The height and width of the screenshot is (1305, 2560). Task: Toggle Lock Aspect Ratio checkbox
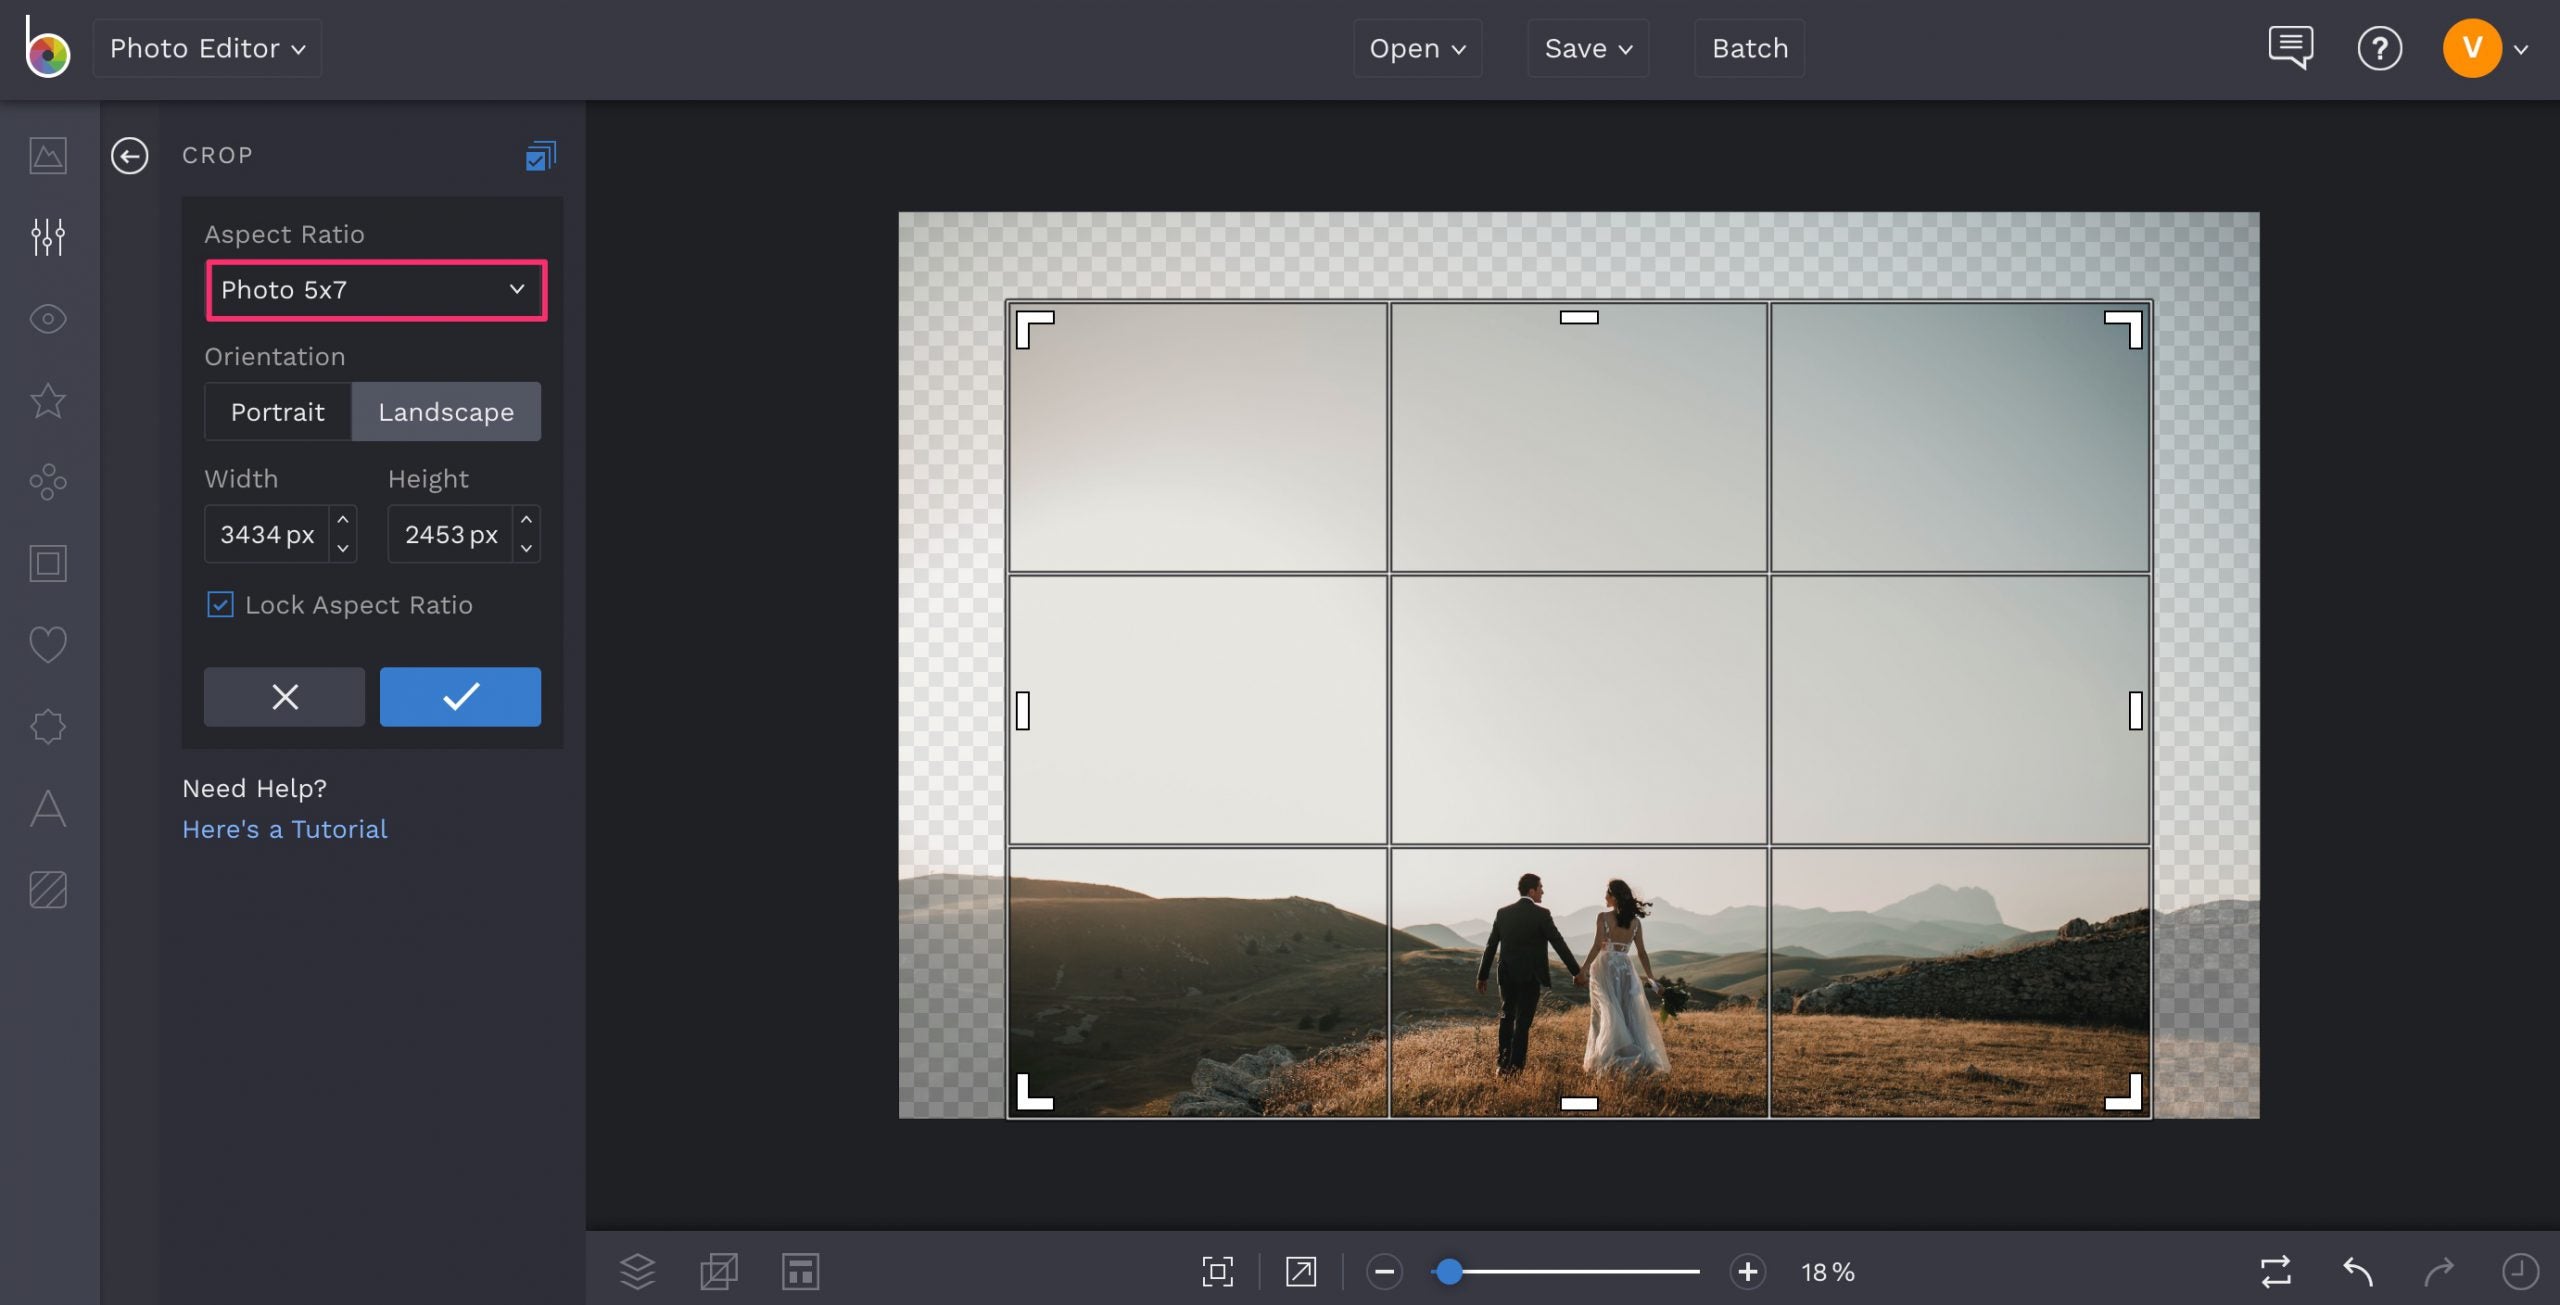pyautogui.click(x=218, y=604)
